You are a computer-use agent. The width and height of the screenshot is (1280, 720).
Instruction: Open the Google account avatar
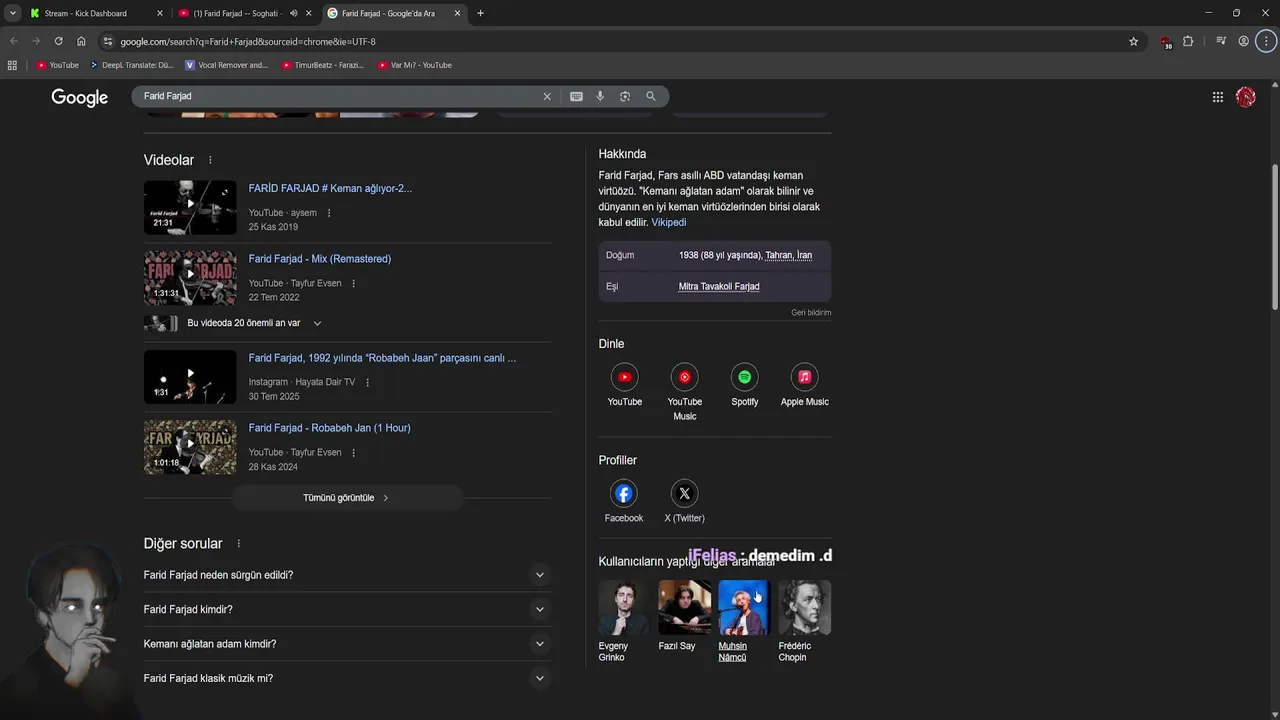1246,97
